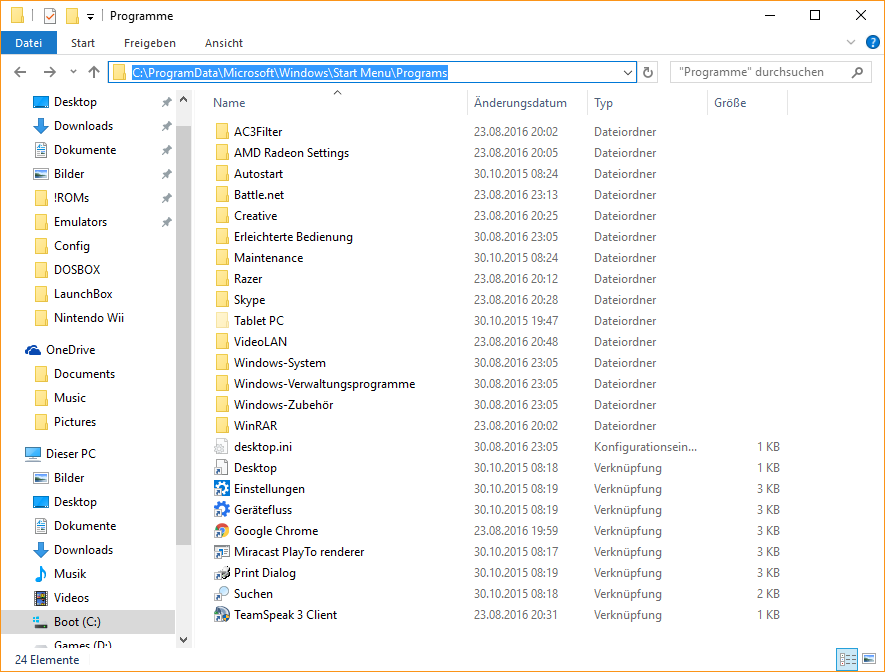This screenshot has width=885, height=672.
Task: Click the new folder icon in title bar
Action: tap(72, 16)
